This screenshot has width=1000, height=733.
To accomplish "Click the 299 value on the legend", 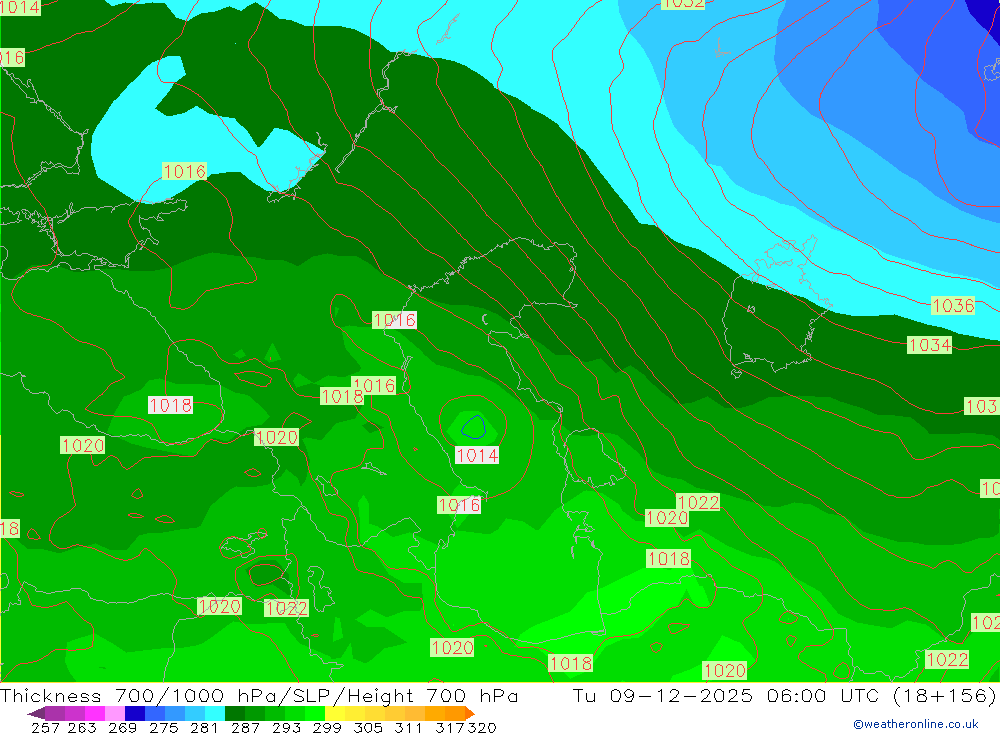I will pyautogui.click(x=327, y=727).
